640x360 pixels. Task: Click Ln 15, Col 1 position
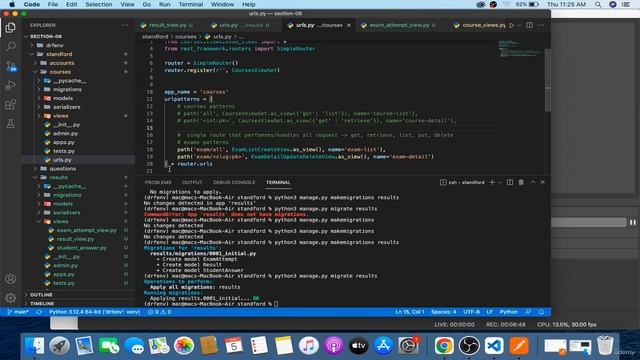point(409,312)
